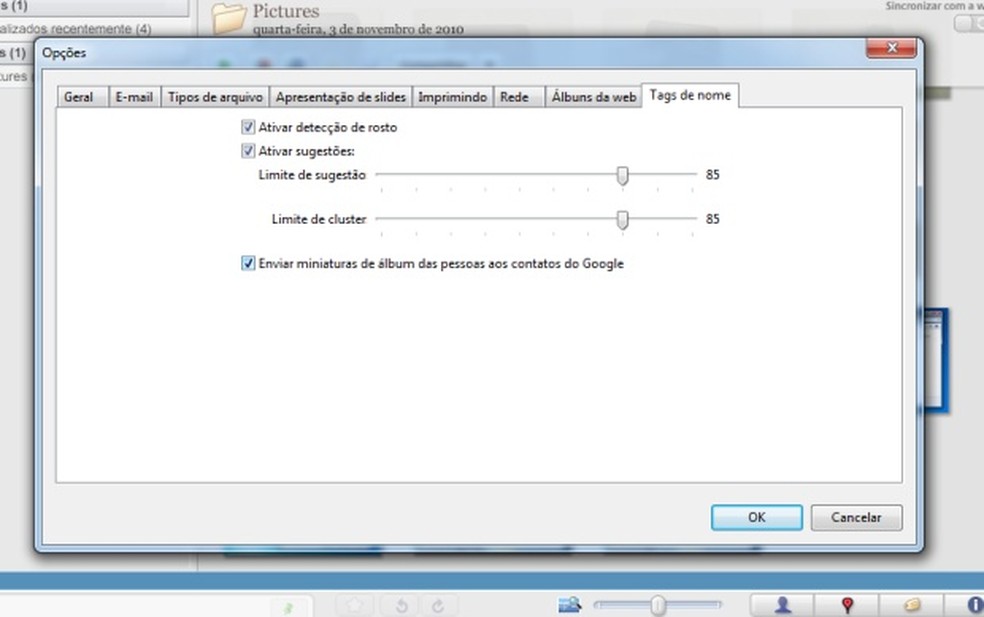Viewport: 984px width, 617px height.
Task: Select the Tags de nome tab
Action: pos(690,95)
